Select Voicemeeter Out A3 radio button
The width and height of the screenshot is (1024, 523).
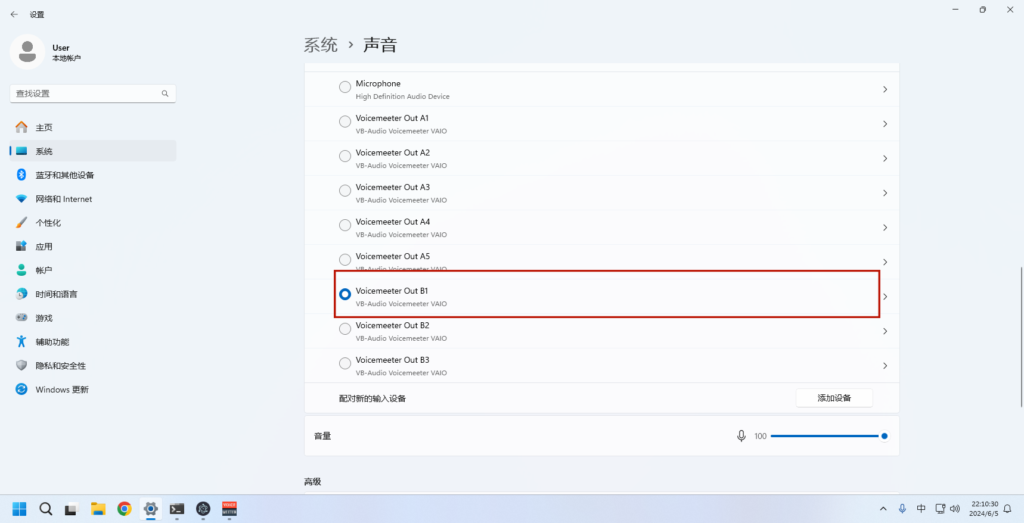coord(345,191)
